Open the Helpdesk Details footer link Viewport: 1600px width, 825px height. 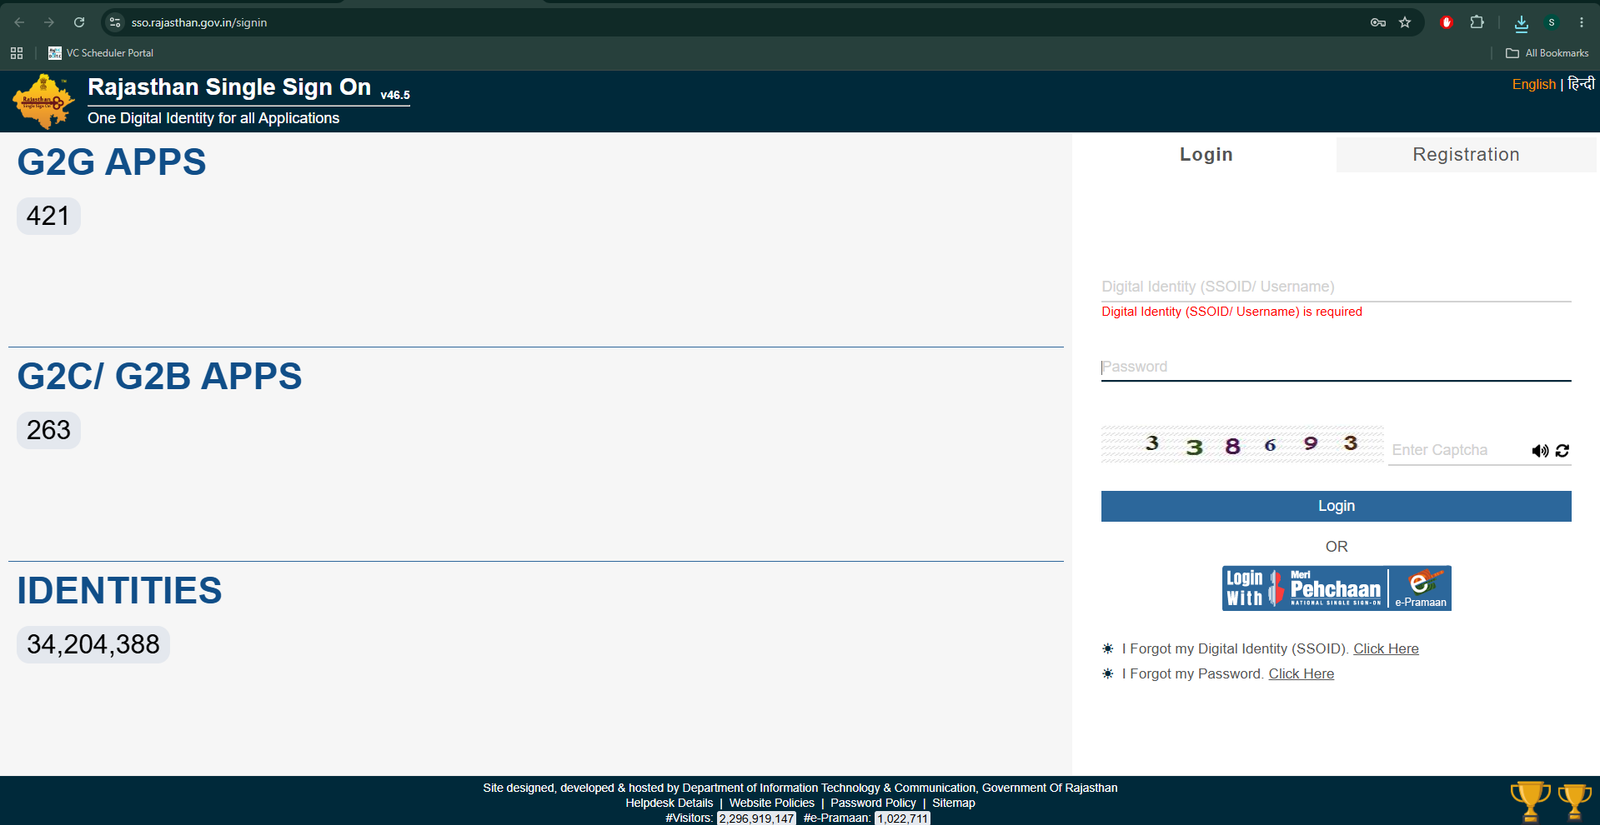(669, 803)
